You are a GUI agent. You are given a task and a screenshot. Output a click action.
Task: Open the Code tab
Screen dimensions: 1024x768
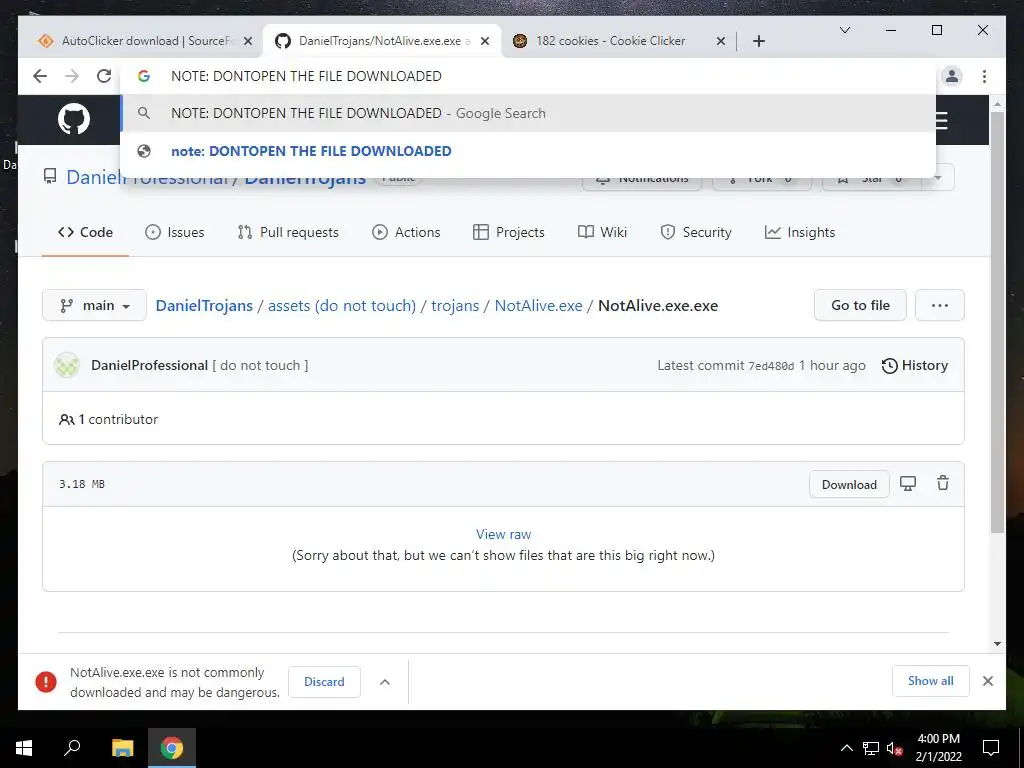click(x=86, y=232)
